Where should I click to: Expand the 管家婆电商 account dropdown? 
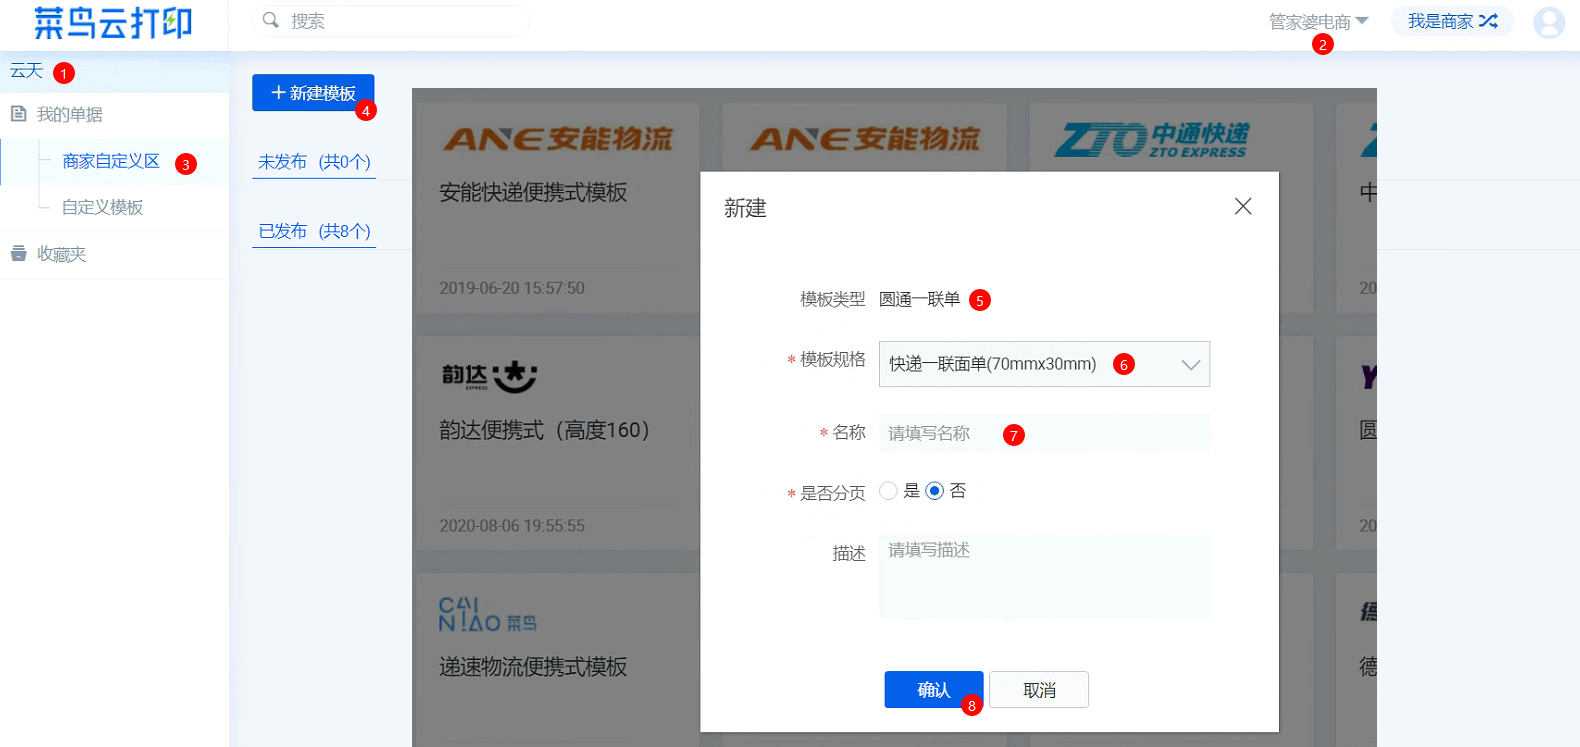point(1318,22)
